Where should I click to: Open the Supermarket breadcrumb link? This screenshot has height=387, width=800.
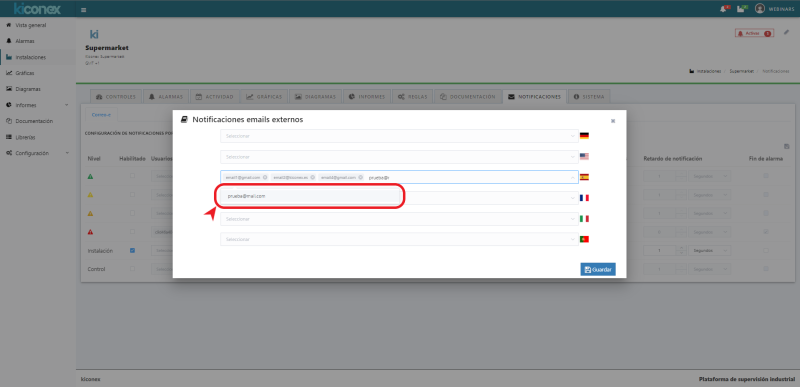pos(741,71)
